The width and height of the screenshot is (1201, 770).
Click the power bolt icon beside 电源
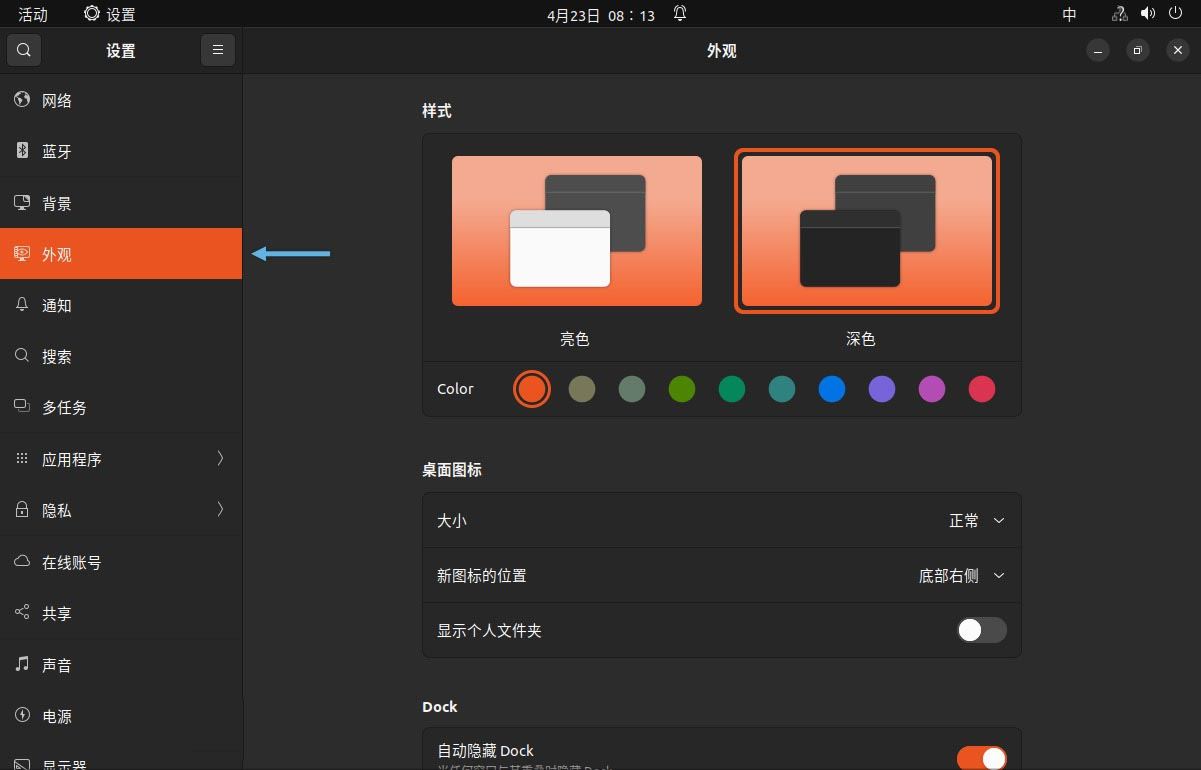22,716
